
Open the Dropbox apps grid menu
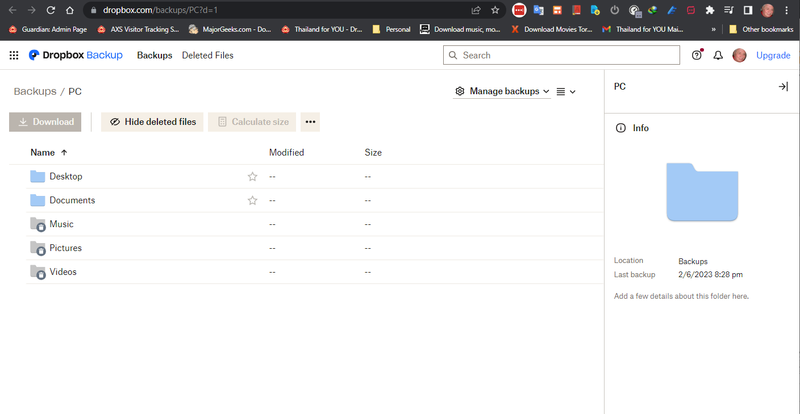point(14,55)
